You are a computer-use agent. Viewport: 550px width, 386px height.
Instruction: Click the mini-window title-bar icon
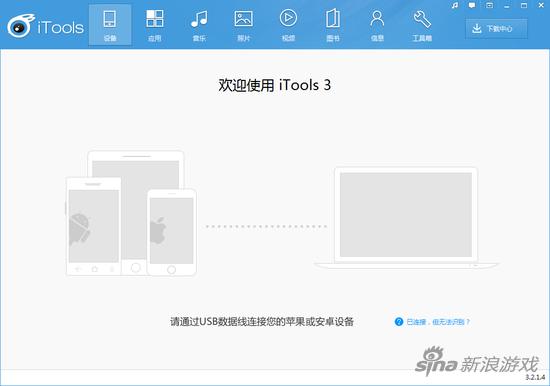(x=489, y=6)
